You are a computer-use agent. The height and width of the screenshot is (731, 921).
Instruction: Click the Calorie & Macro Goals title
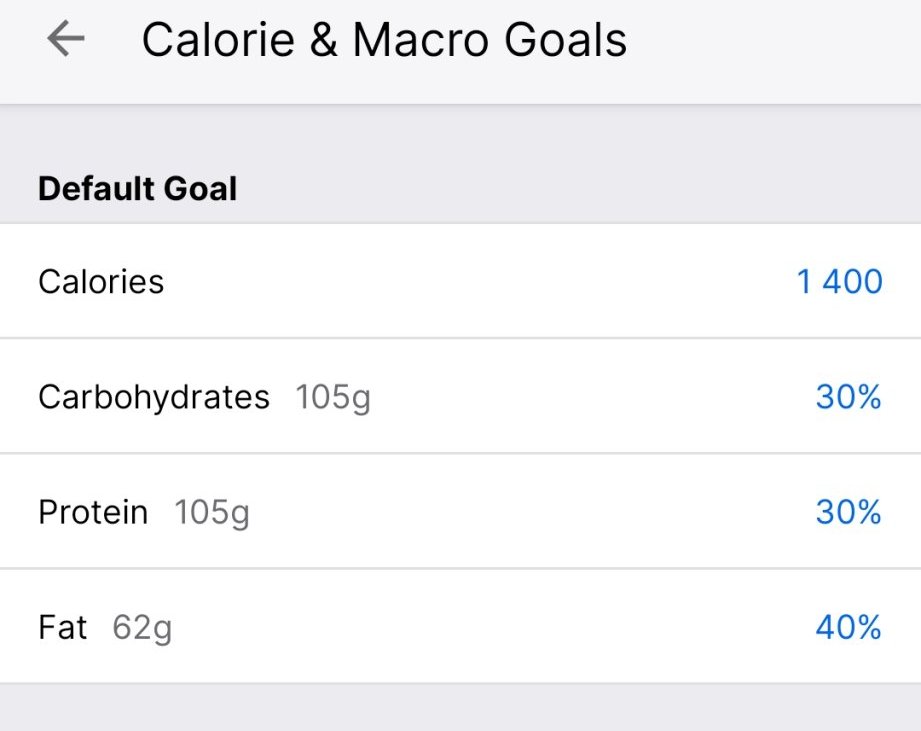(384, 40)
